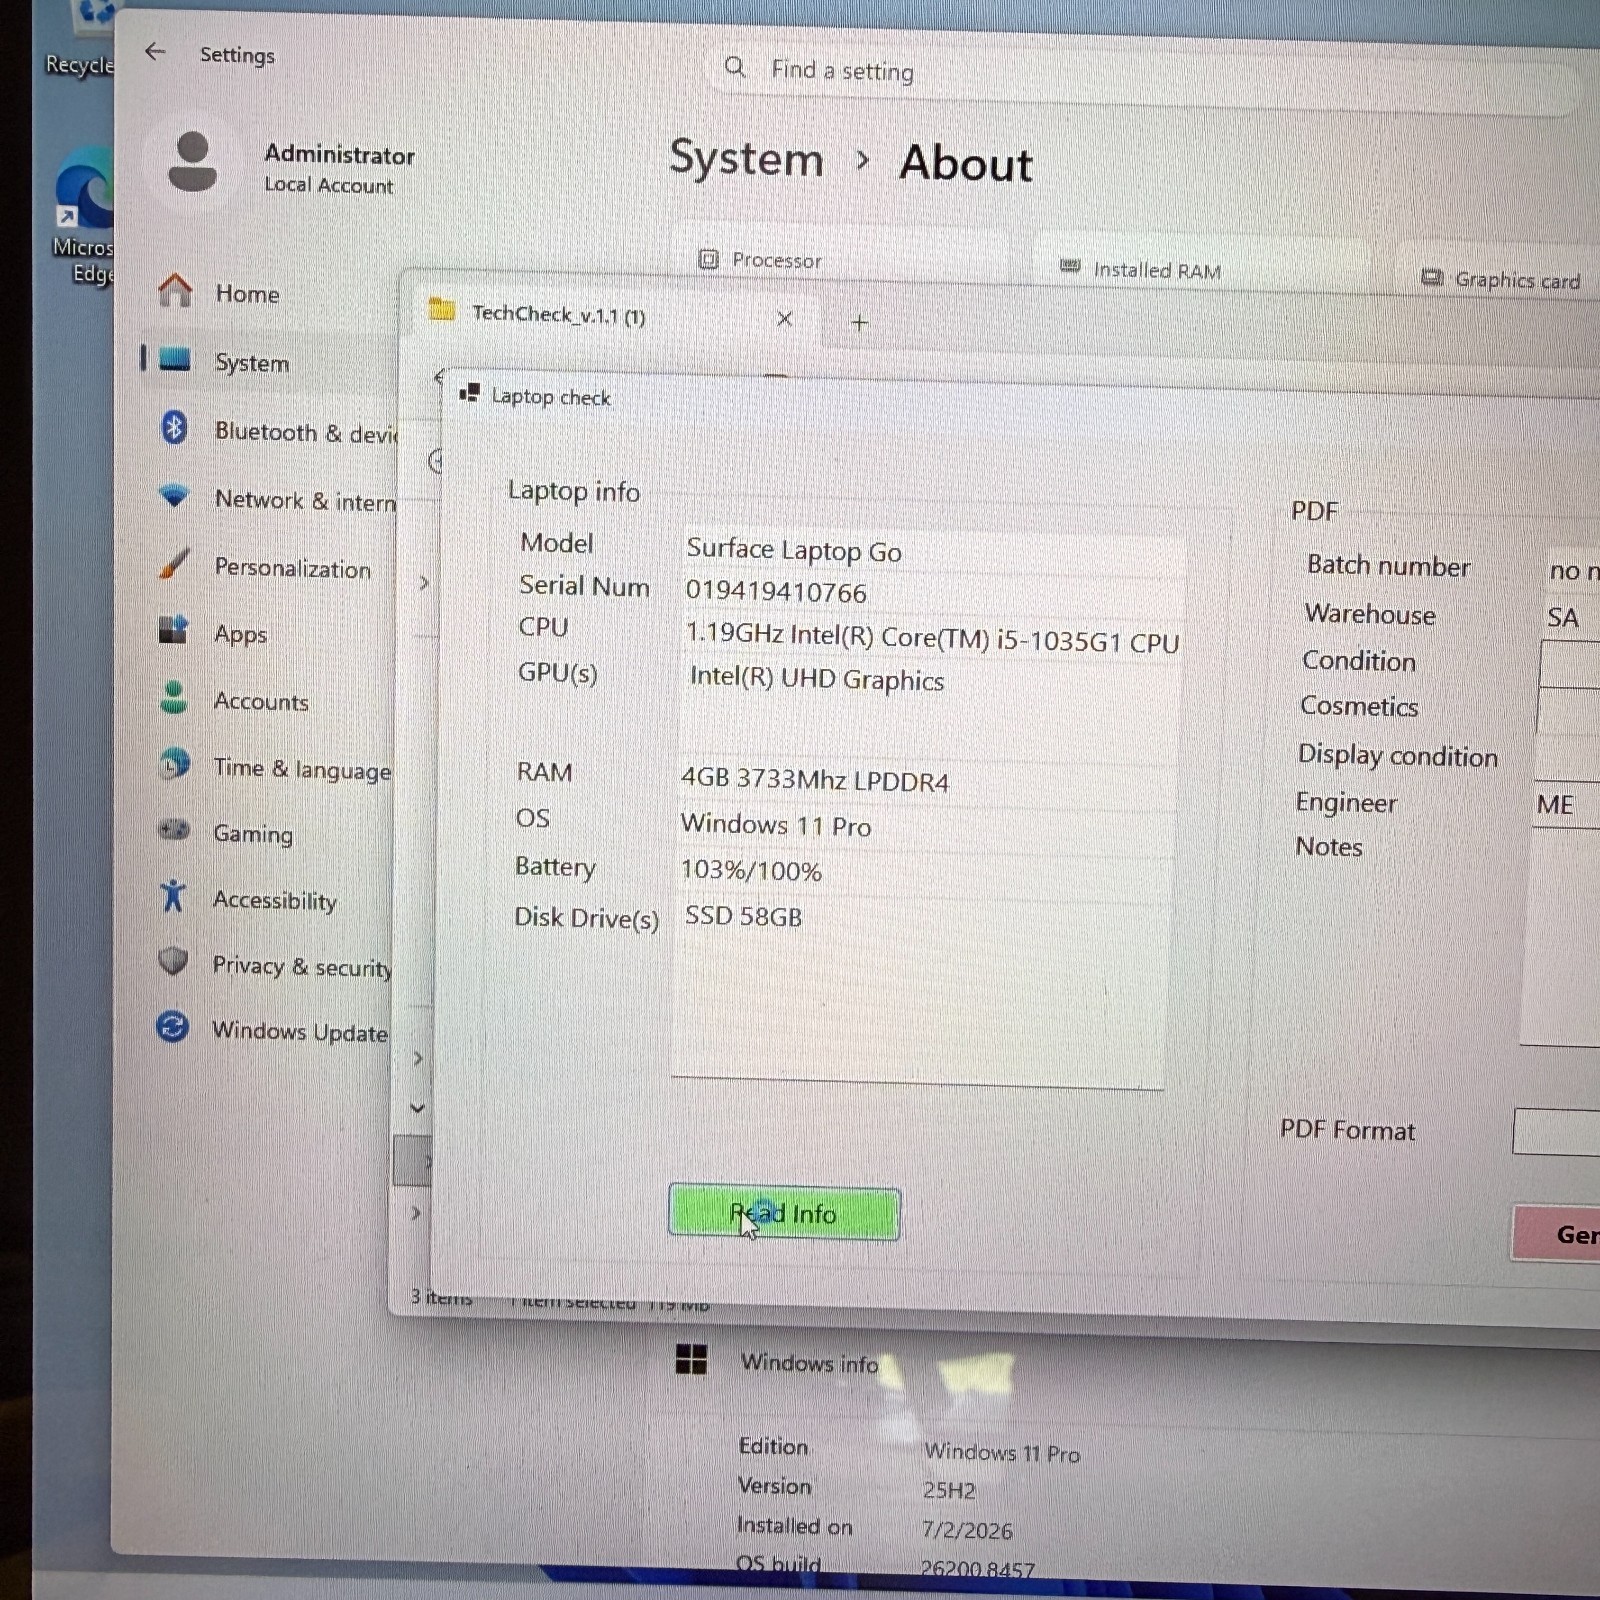Screen dimensions: 1600x1600
Task: Click the search magnifier icon in Settings
Action: (x=735, y=67)
